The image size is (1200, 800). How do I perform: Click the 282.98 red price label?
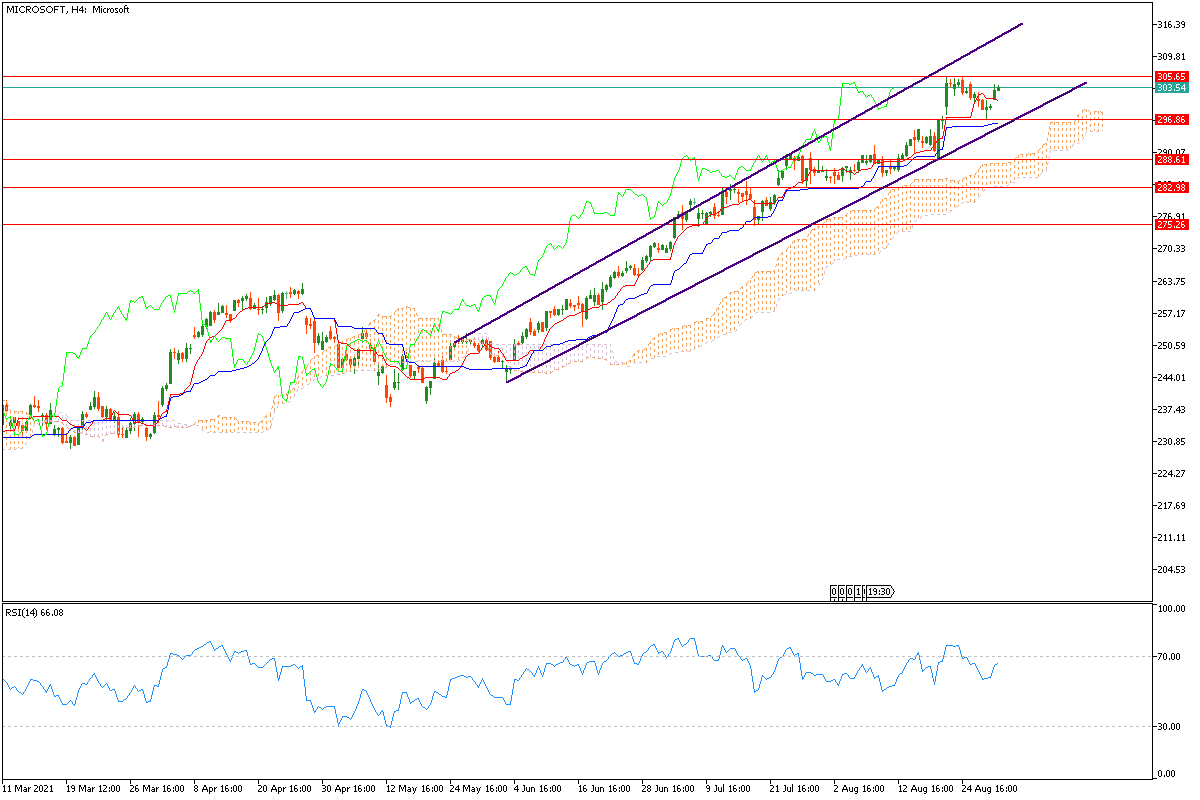point(1171,188)
